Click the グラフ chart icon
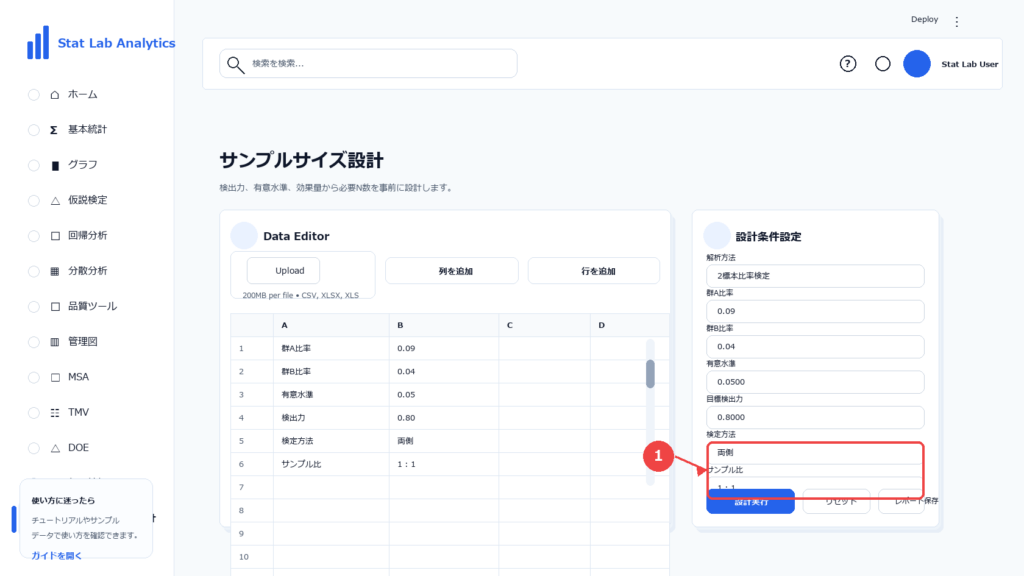 tap(55, 165)
